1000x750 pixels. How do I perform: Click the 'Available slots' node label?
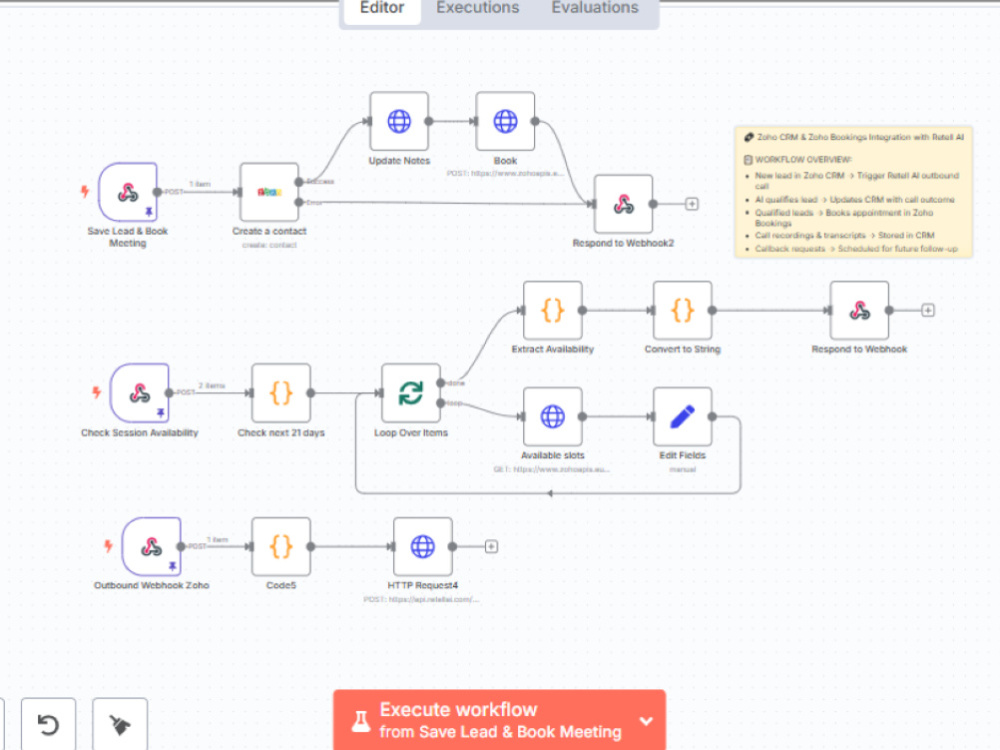tap(552, 455)
